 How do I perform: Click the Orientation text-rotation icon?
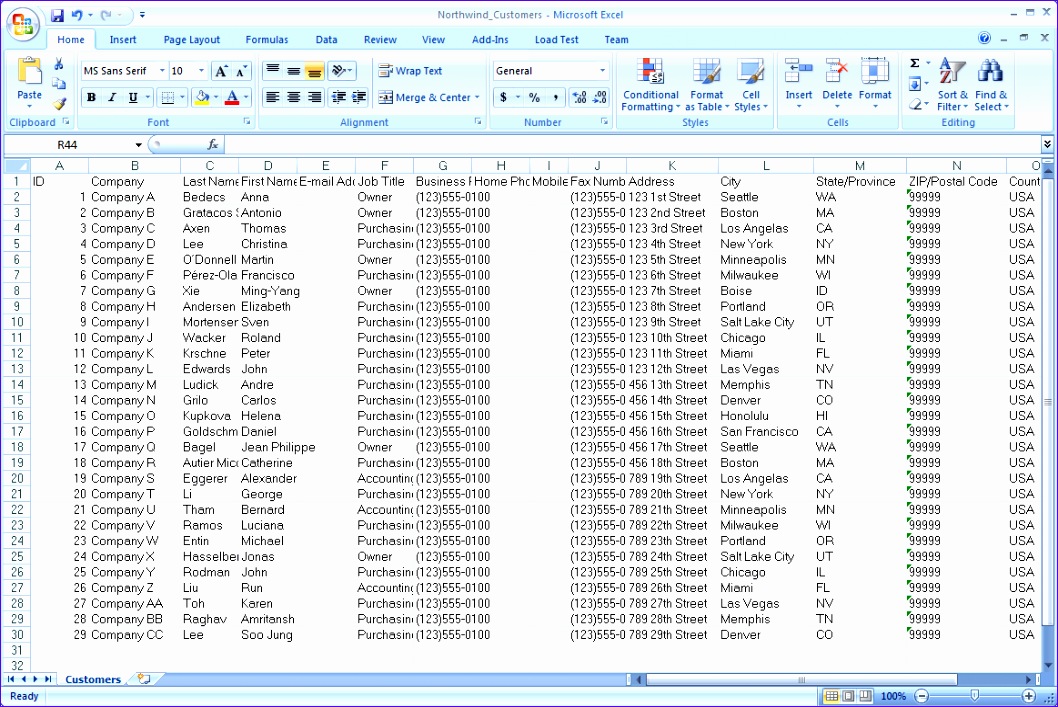[x=340, y=71]
